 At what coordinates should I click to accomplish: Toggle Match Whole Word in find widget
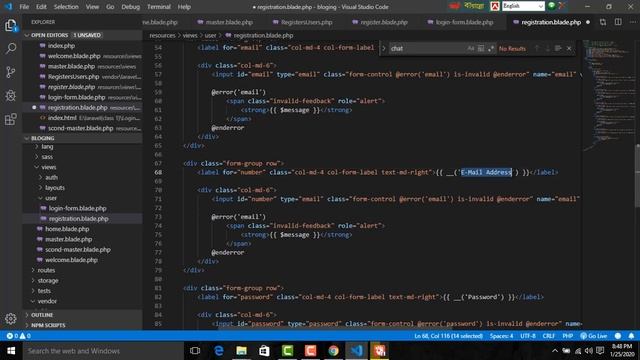tap(481, 48)
